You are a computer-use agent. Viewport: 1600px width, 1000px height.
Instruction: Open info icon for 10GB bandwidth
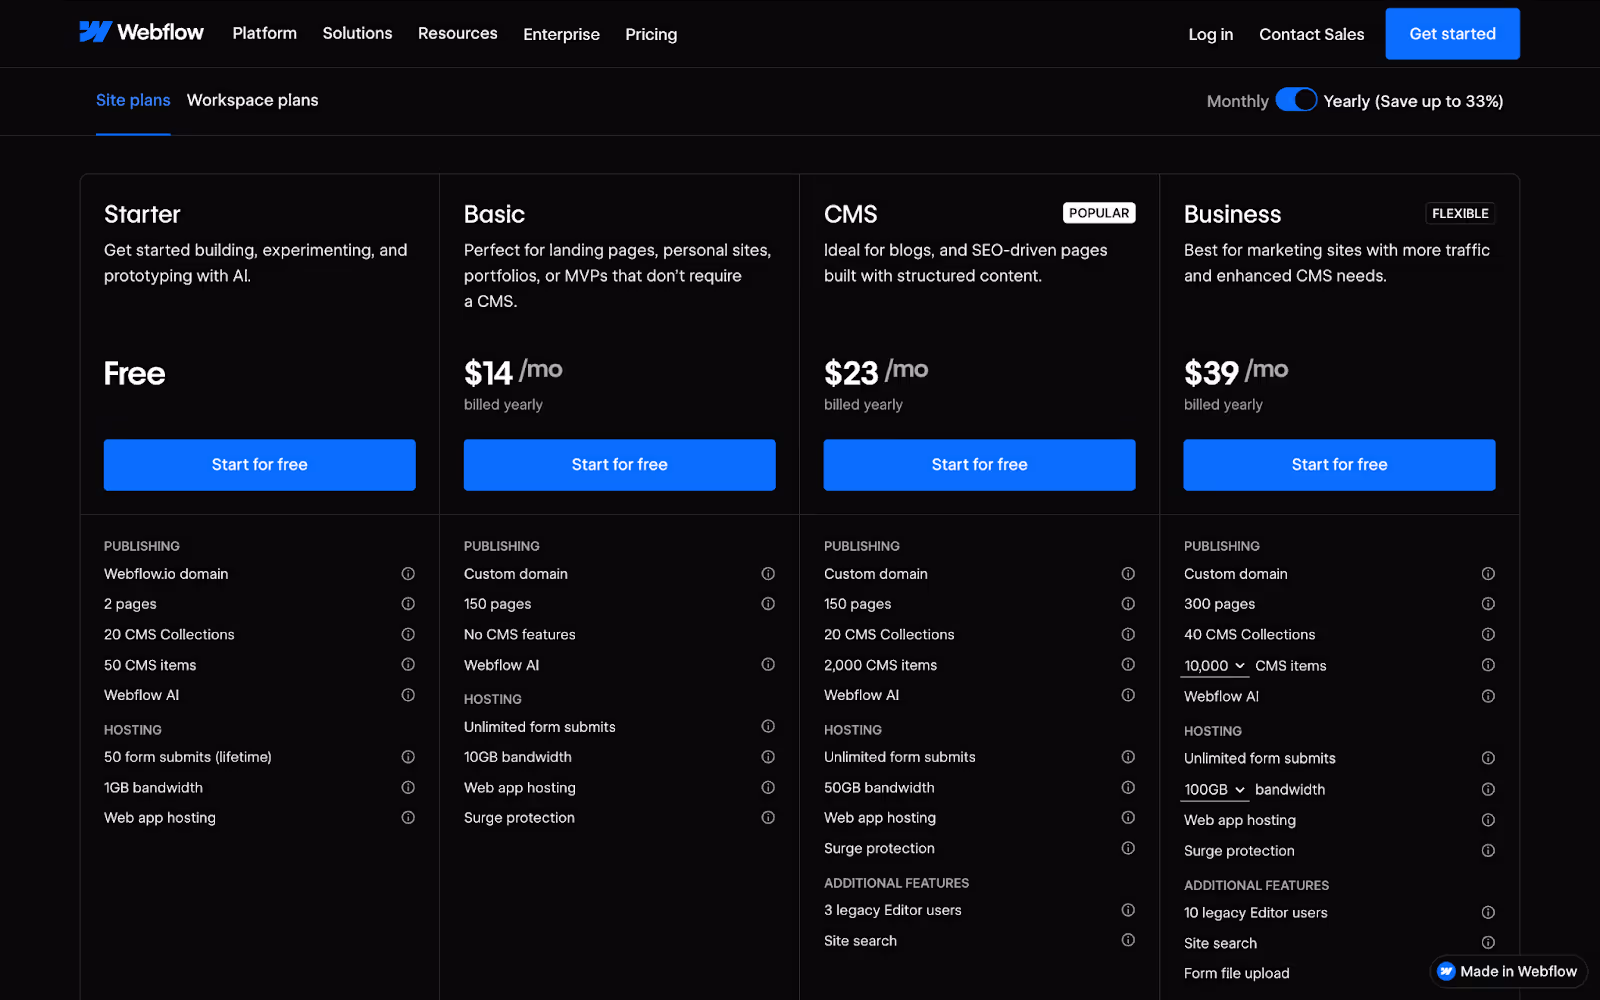pyautogui.click(x=768, y=757)
